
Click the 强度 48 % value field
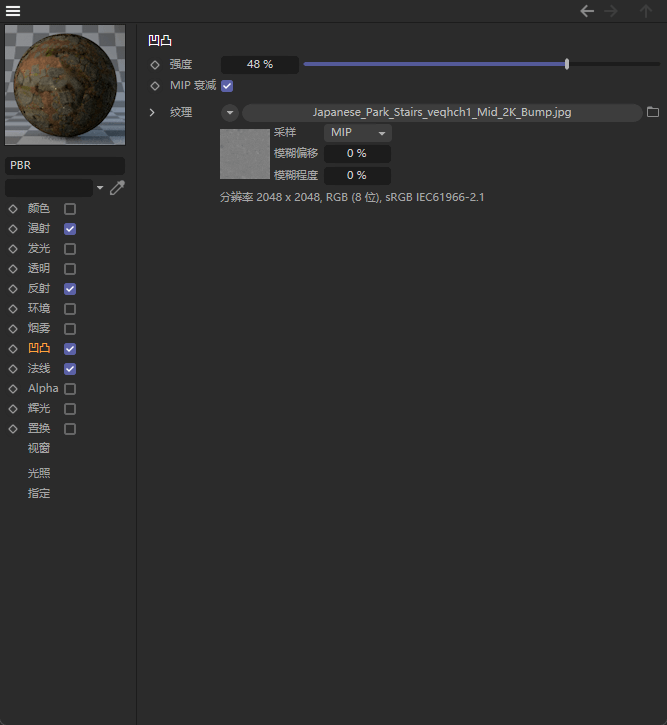pyautogui.click(x=260, y=65)
